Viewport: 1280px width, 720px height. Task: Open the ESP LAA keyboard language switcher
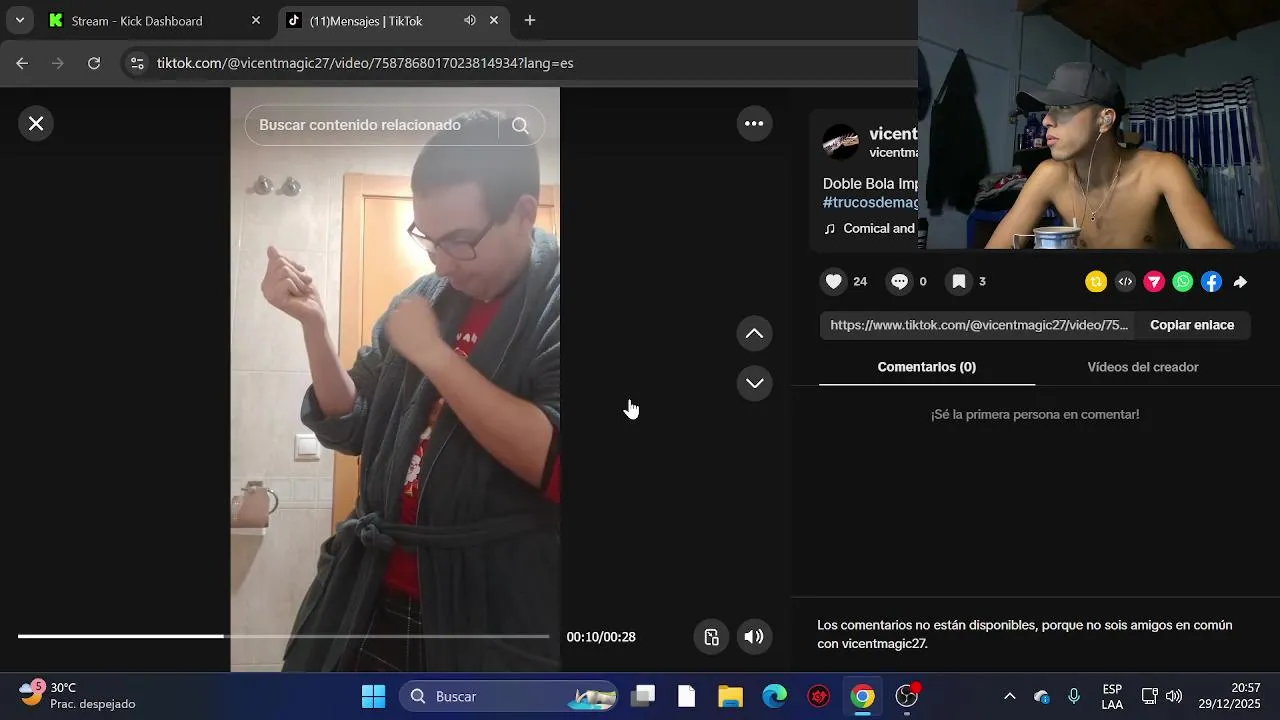1112,696
